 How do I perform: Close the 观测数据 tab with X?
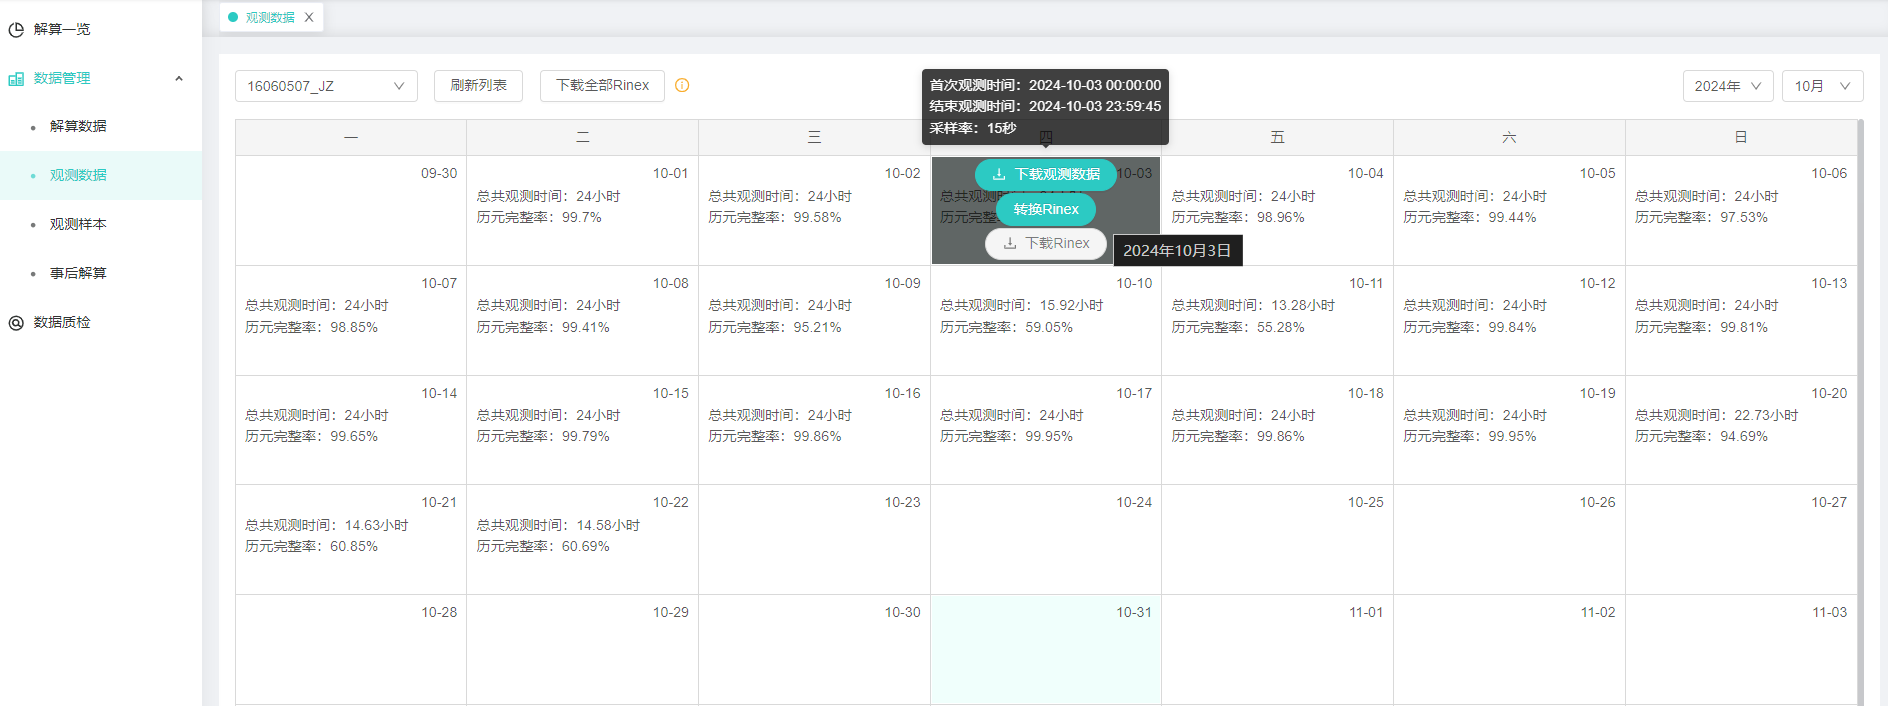[x=309, y=18]
